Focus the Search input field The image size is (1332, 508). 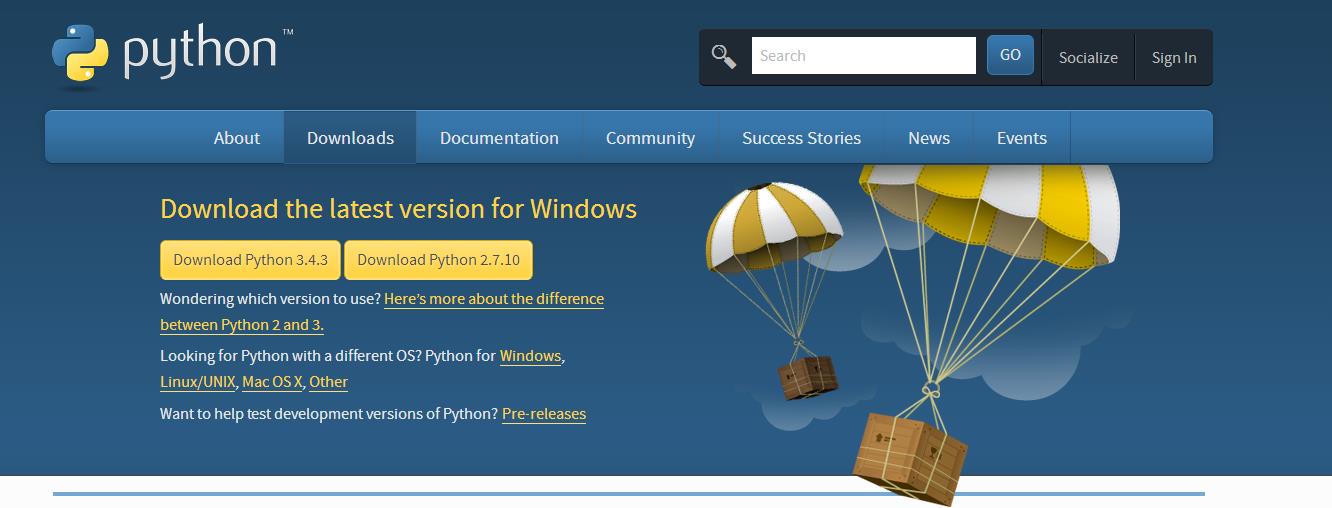[x=864, y=56]
